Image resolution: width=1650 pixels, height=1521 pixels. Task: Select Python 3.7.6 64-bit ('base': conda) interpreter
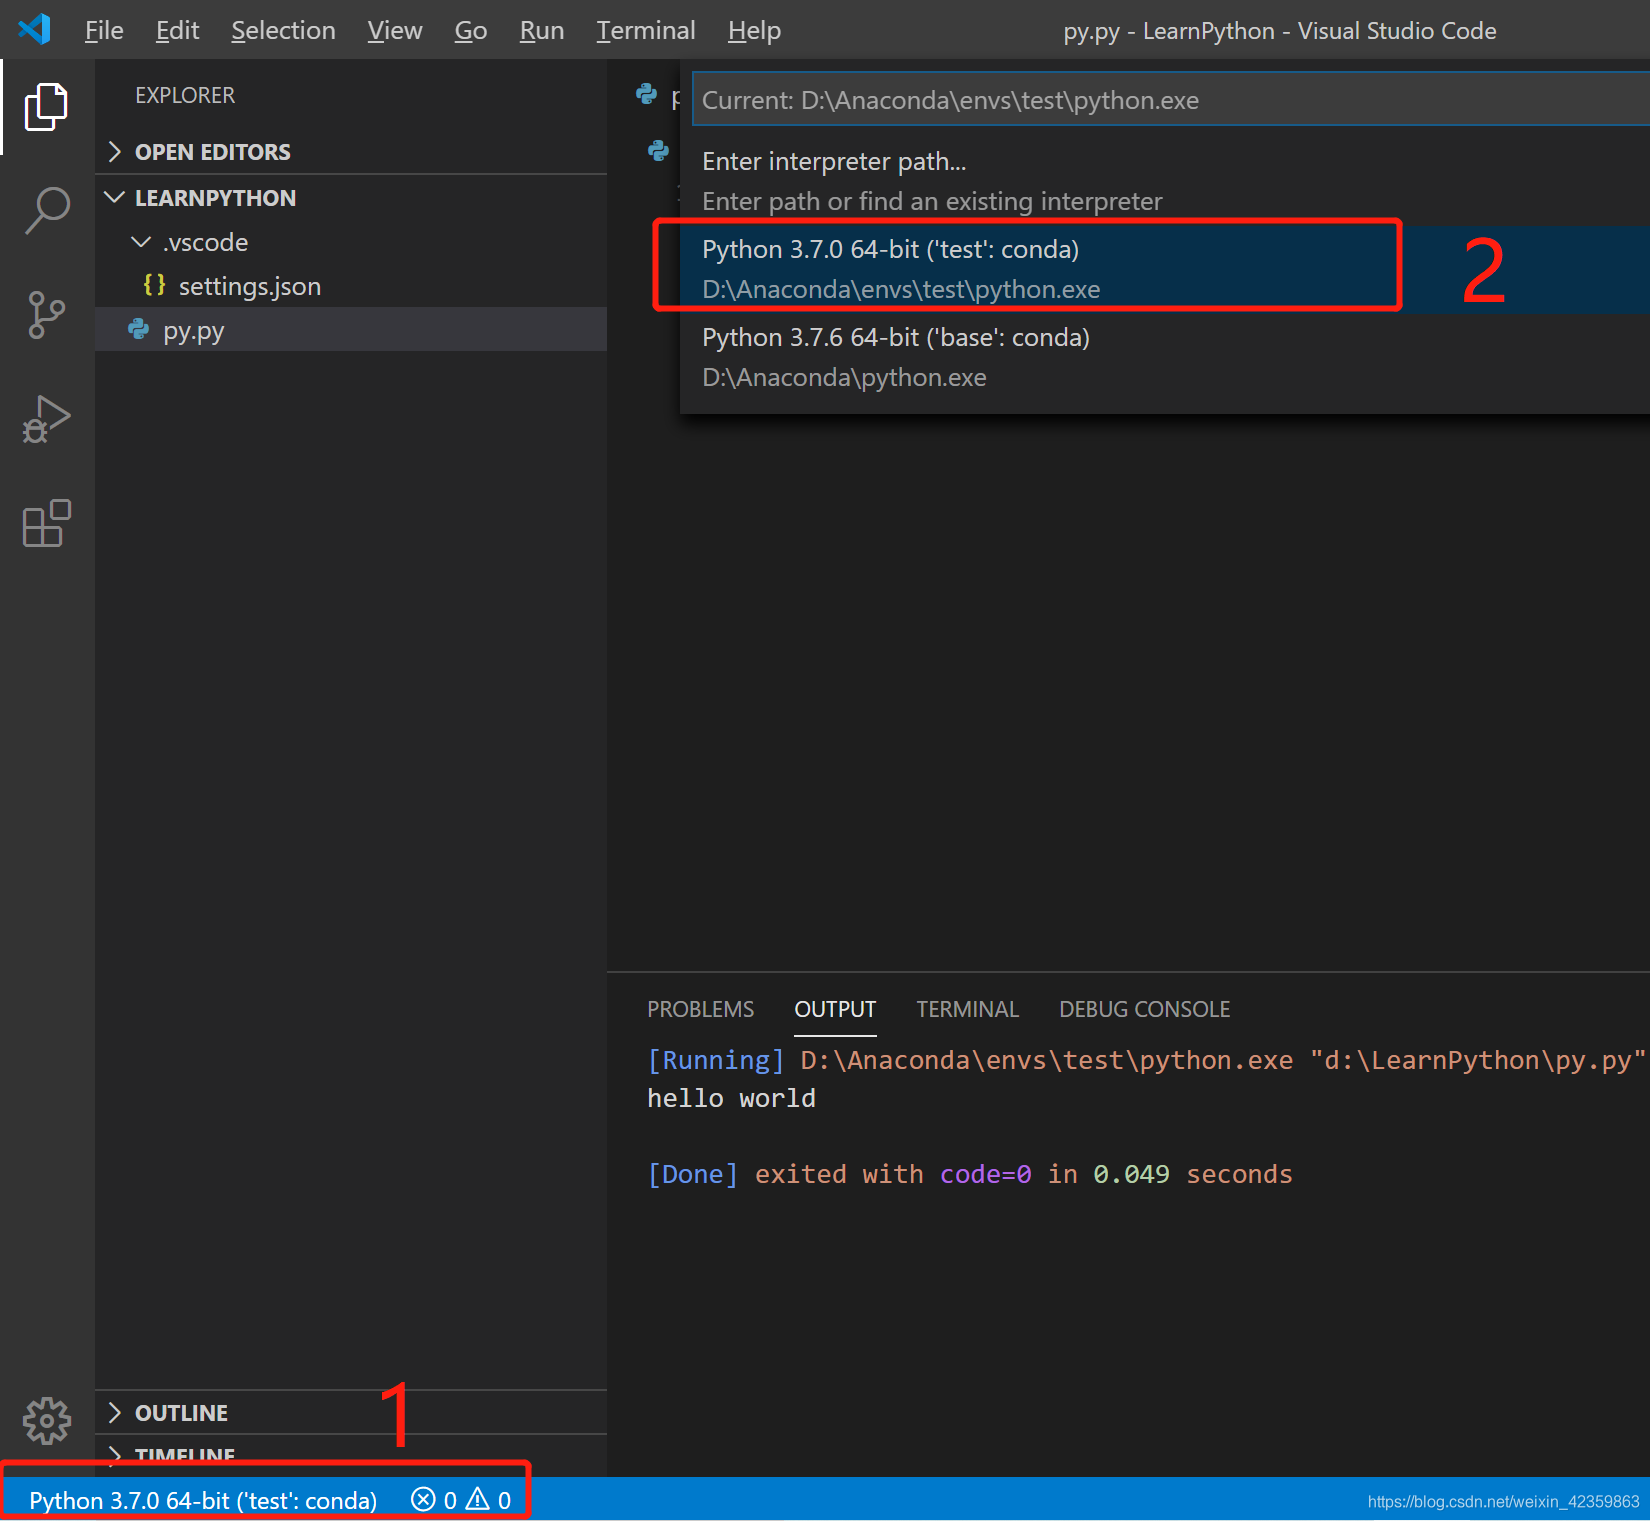pyautogui.click(x=1164, y=357)
